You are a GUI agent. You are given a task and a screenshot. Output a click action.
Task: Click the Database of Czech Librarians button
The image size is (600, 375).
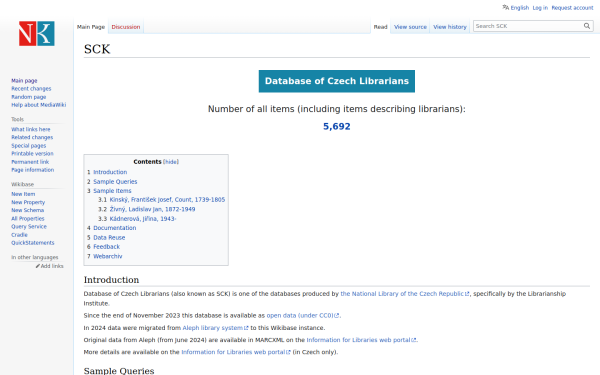tap(337, 81)
